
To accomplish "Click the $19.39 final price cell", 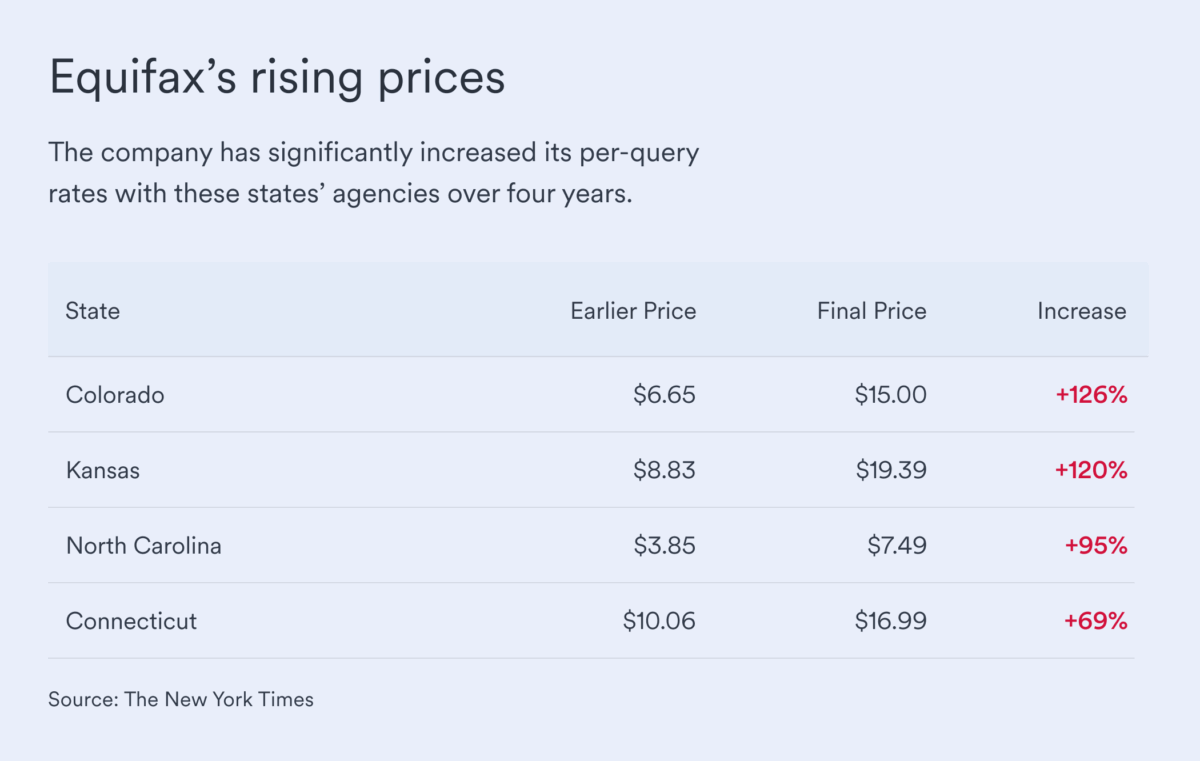I will click(x=890, y=470).
